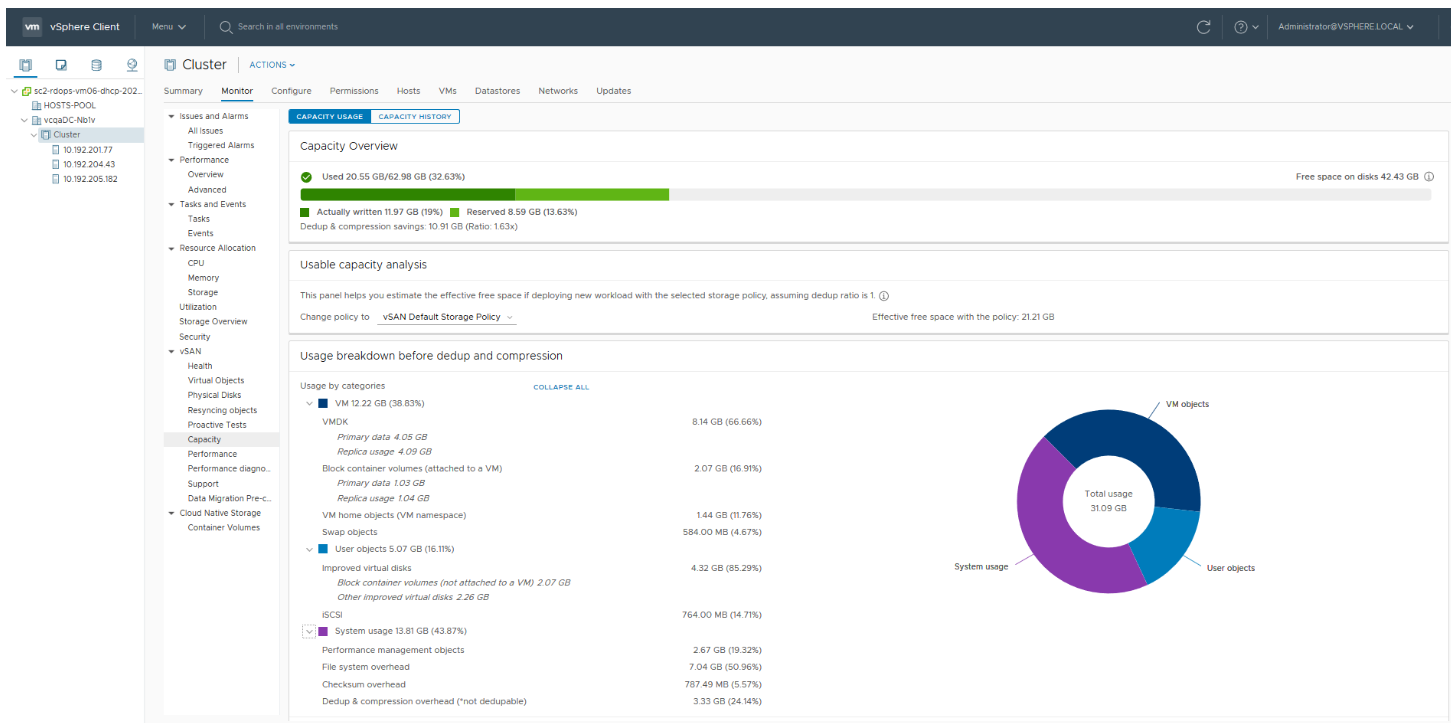1451x723 pixels.
Task: Click purple System usage legend swatch
Action: [323, 631]
